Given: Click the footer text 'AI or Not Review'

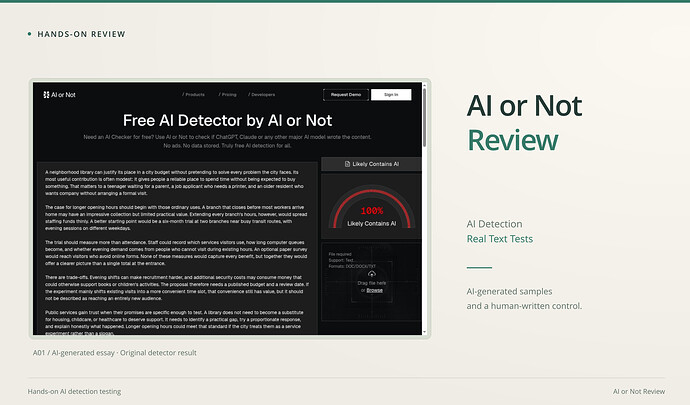Looking at the screenshot, I should [639, 391].
